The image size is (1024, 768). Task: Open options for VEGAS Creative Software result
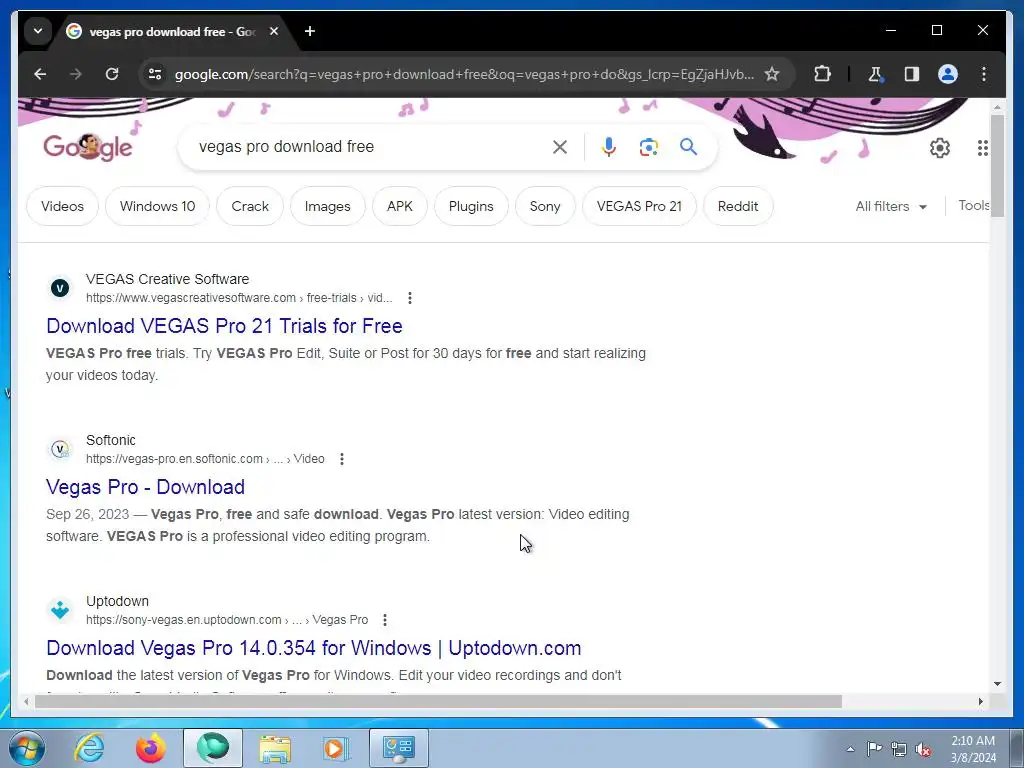coord(409,298)
